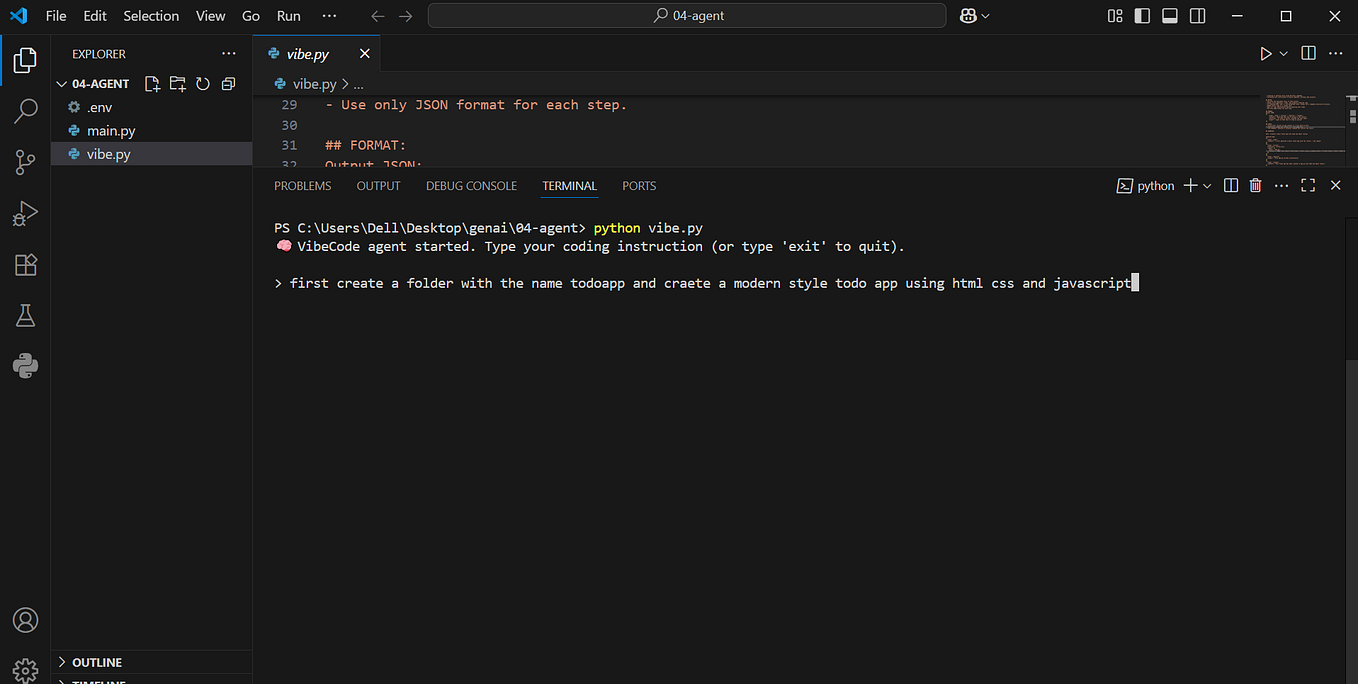
Task: Select the Python icon in the activity bar
Action: (25, 366)
